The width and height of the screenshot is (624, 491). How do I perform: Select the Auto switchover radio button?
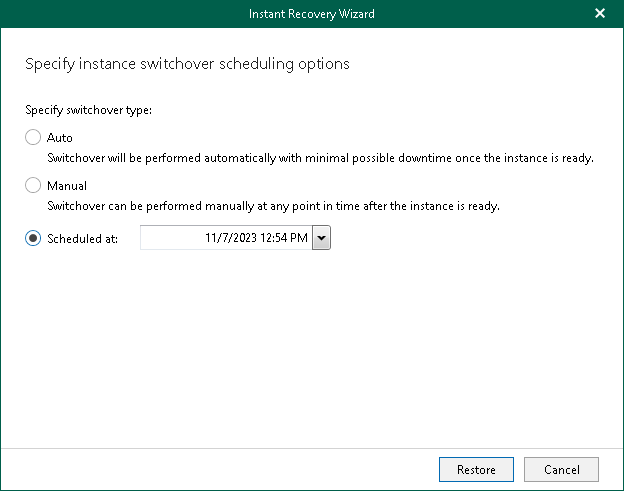(33, 138)
